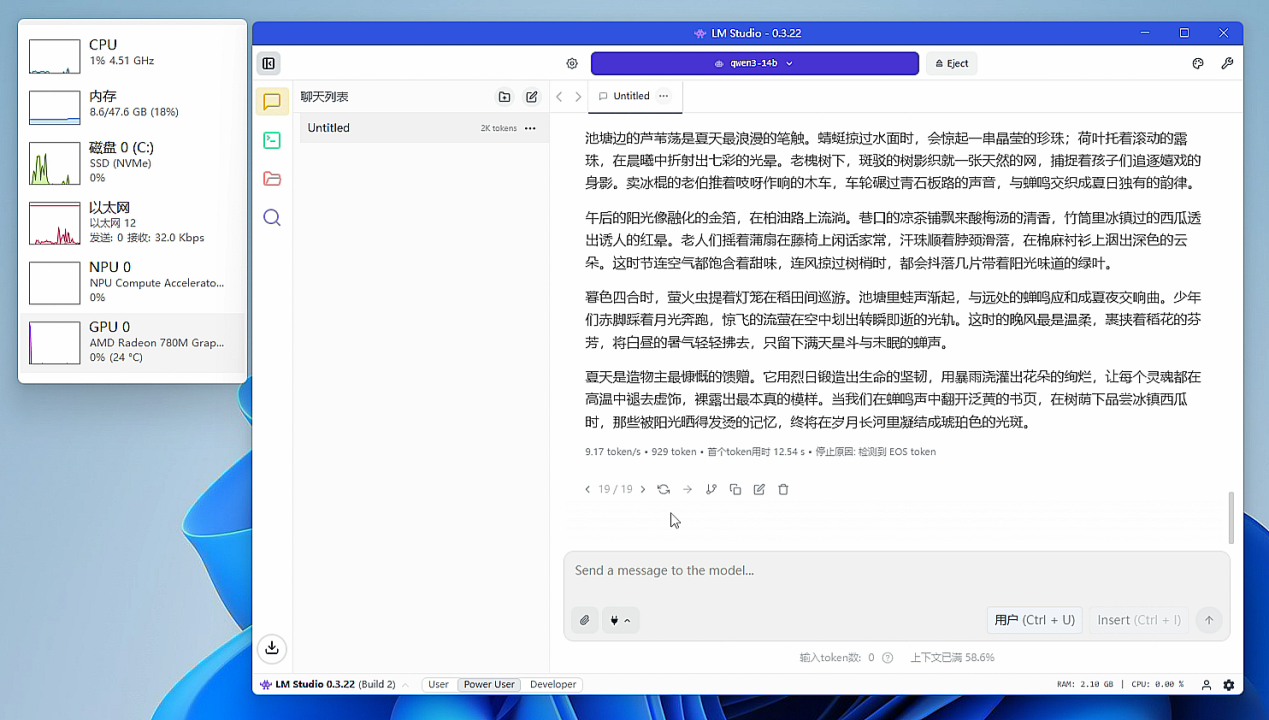Copy the assistant's message
The width and height of the screenshot is (1269, 720).
[x=735, y=489]
